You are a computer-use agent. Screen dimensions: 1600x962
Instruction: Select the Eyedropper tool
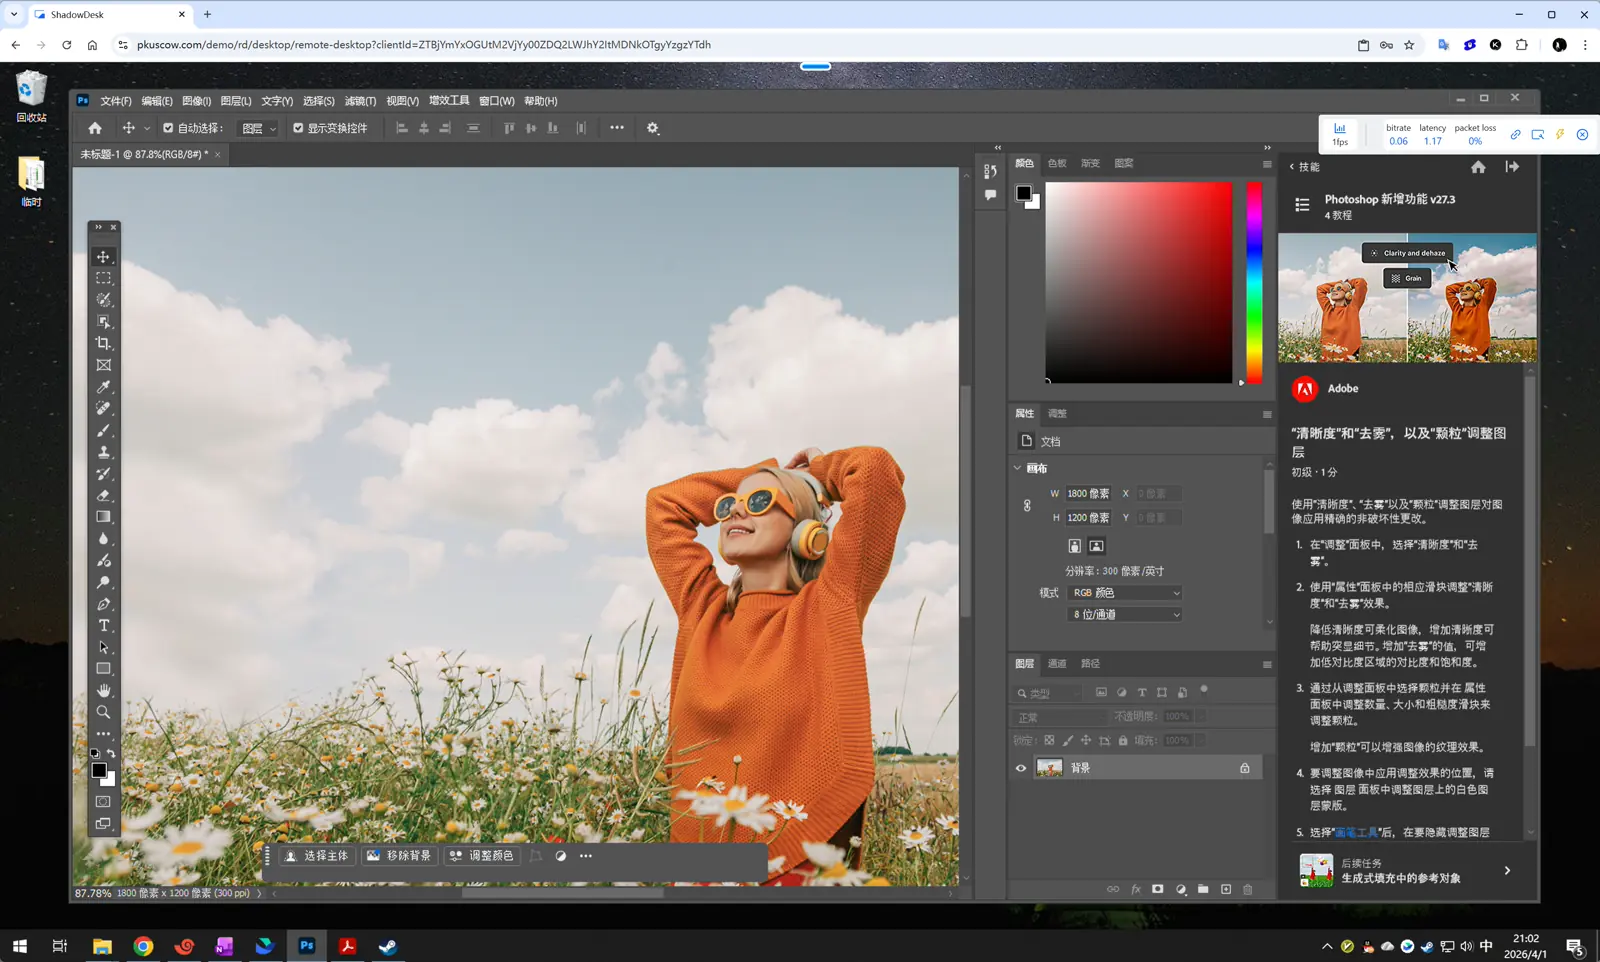click(103, 387)
